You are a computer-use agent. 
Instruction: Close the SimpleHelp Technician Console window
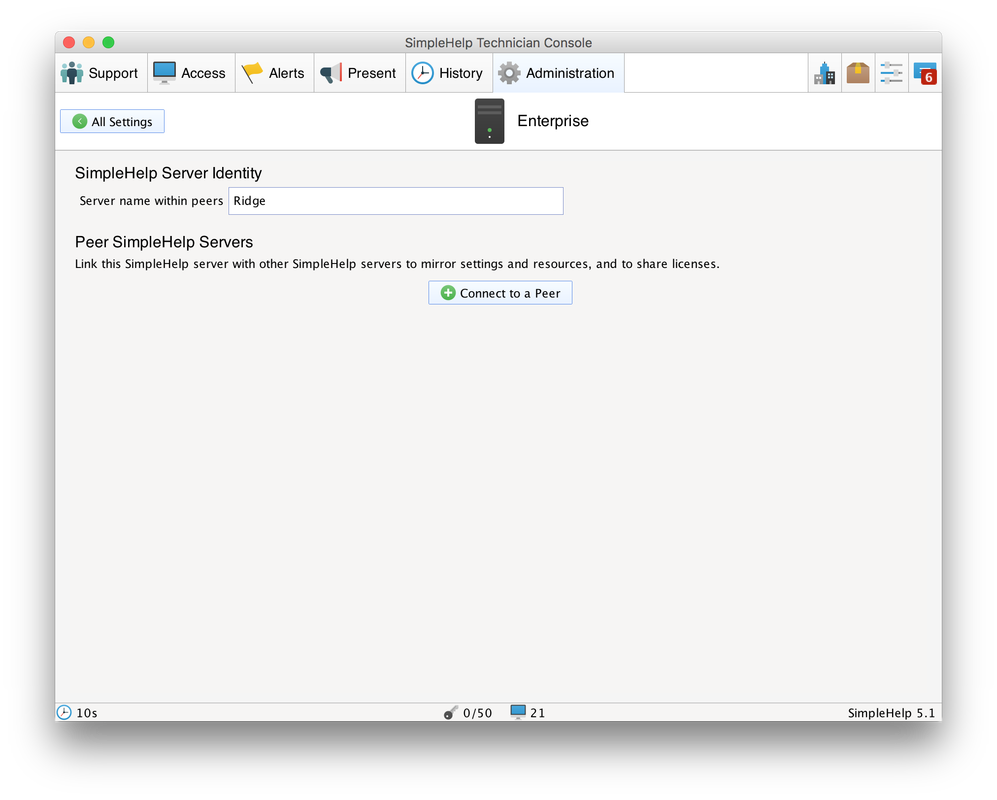tap(69, 43)
